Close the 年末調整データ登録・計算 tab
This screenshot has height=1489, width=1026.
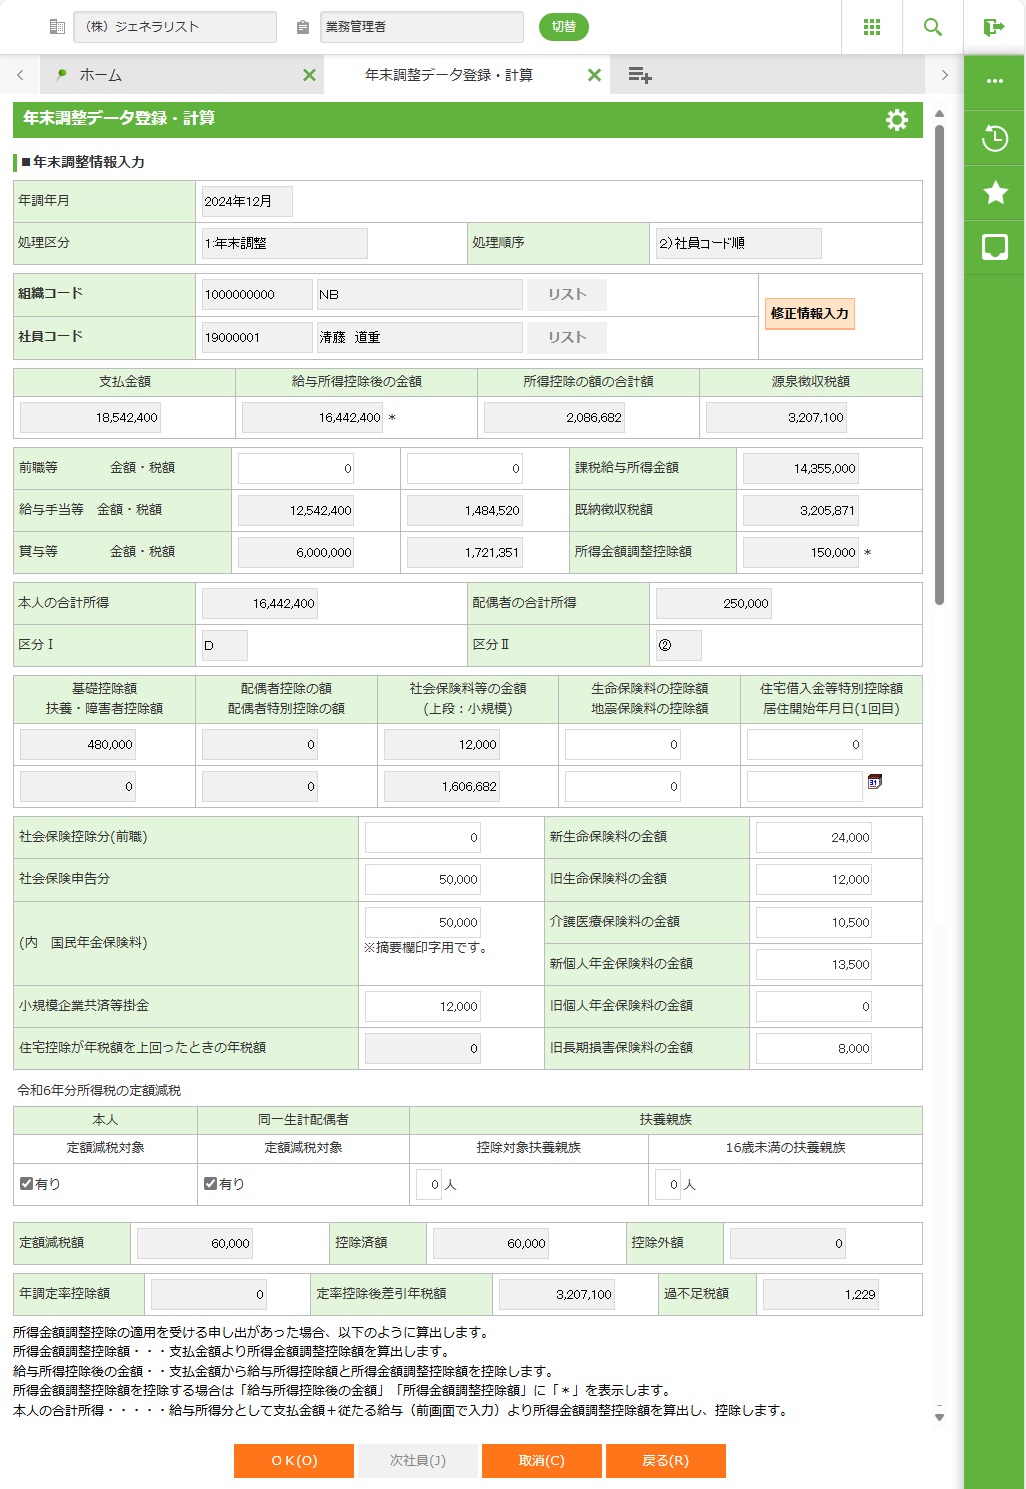coord(594,75)
